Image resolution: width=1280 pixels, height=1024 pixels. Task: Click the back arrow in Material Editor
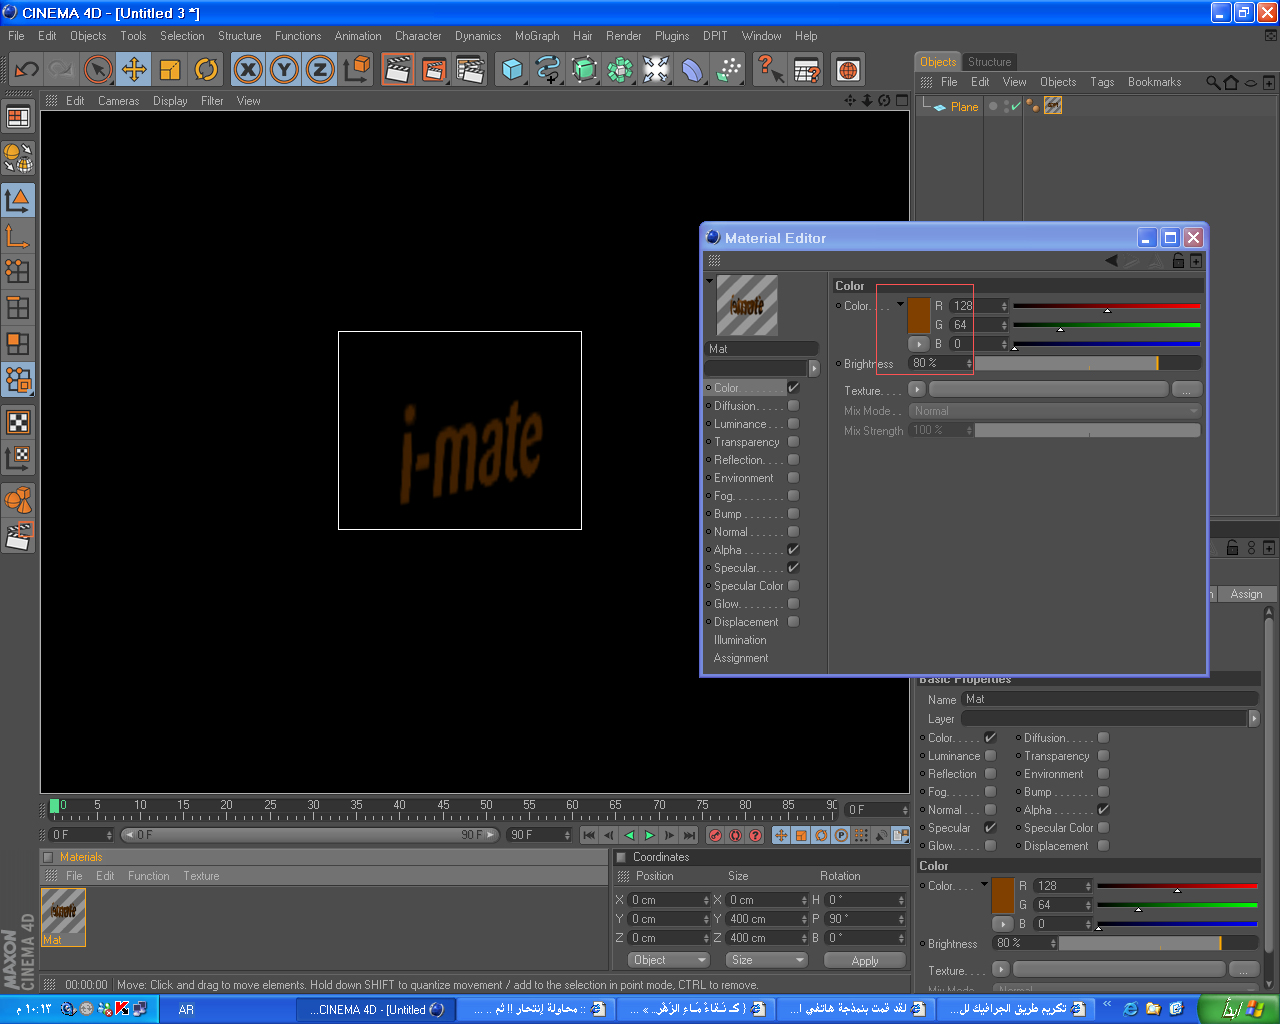[1111, 261]
